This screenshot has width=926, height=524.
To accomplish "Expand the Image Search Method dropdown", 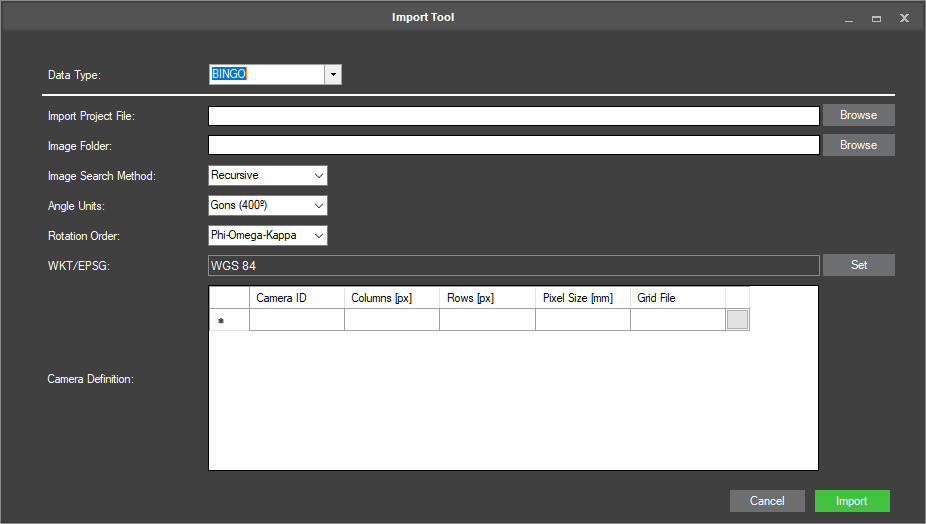I will pos(319,176).
